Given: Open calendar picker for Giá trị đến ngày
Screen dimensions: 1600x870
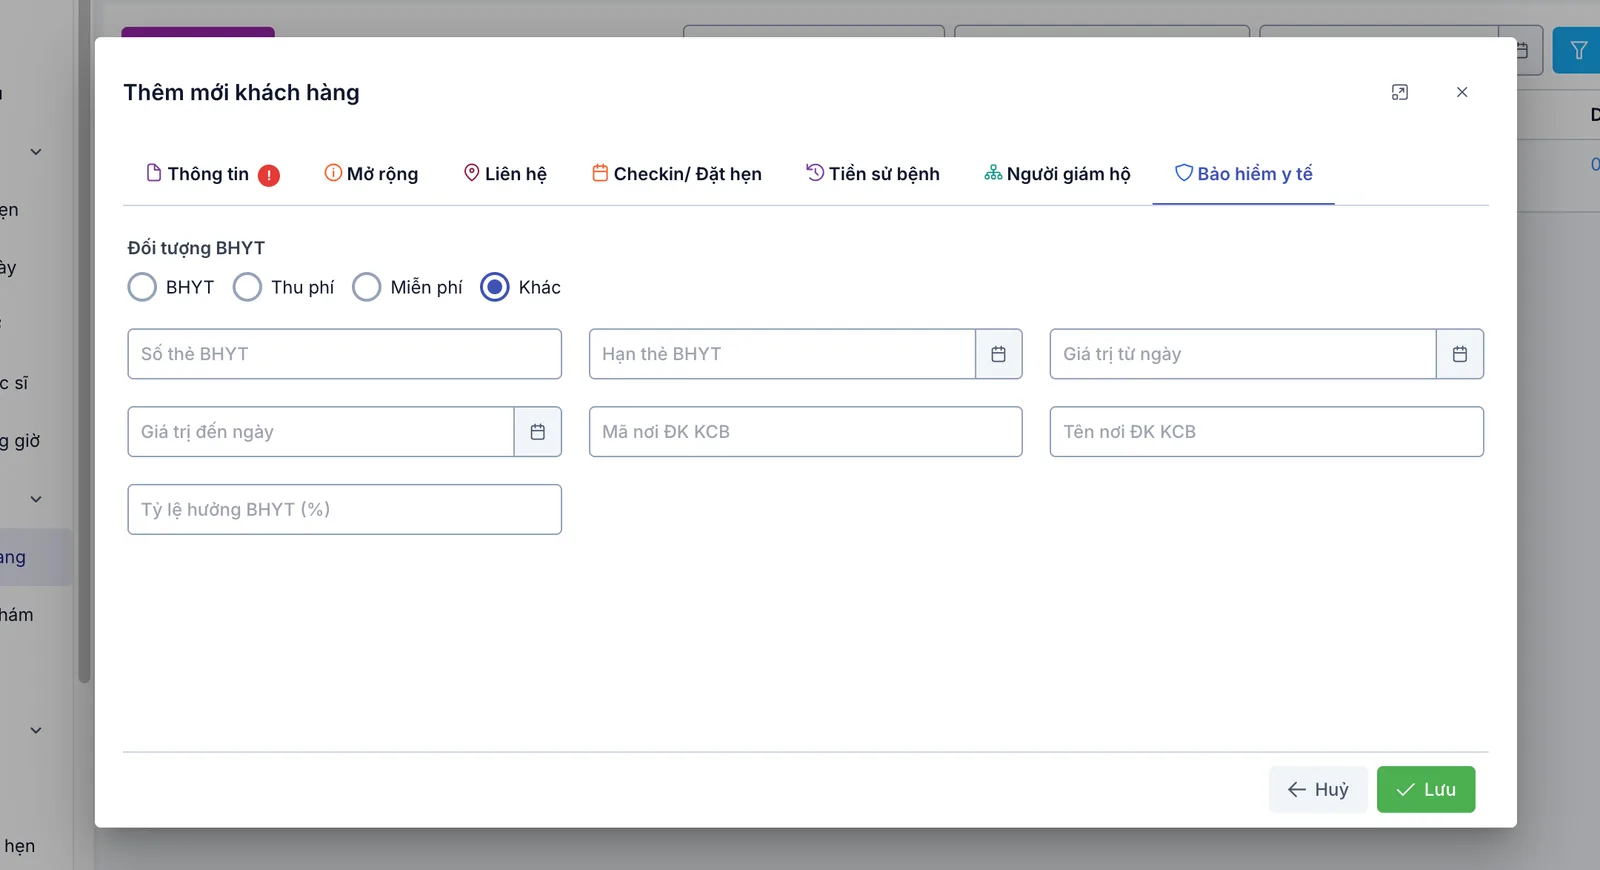Looking at the screenshot, I should coord(538,432).
